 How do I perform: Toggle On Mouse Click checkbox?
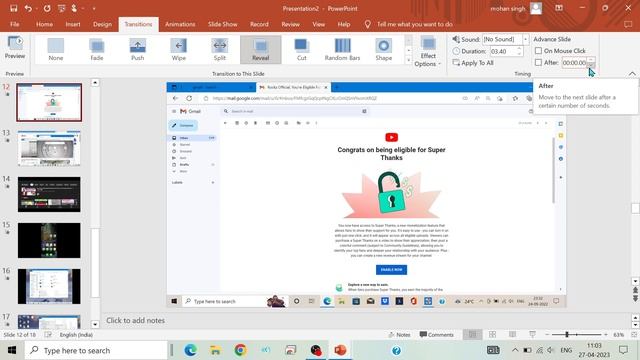coord(538,51)
